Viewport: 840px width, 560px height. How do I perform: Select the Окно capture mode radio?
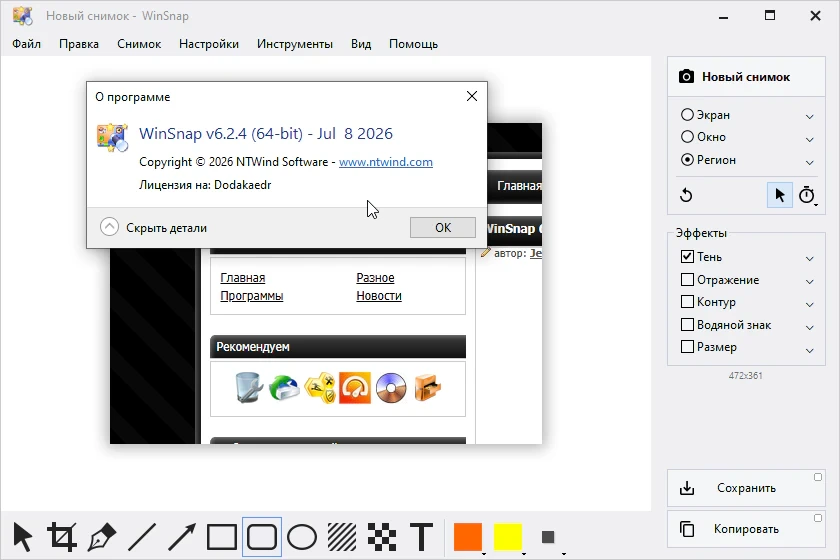click(x=687, y=137)
